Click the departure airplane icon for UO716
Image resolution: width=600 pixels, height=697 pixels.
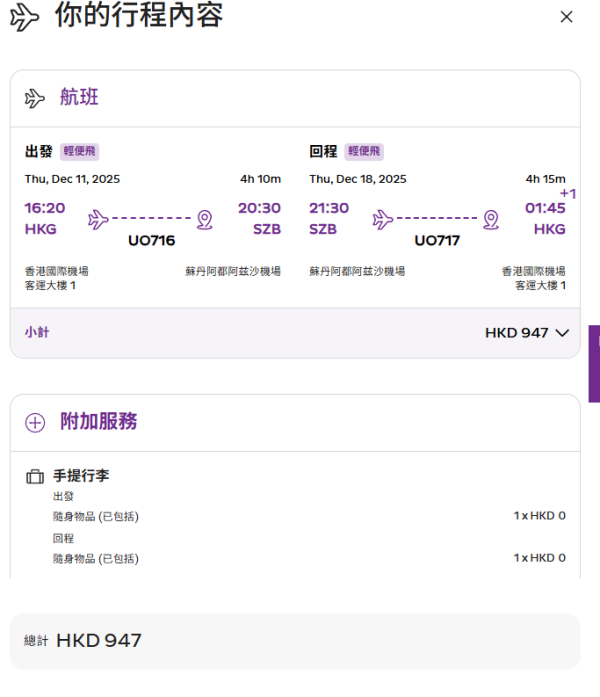tap(98, 219)
